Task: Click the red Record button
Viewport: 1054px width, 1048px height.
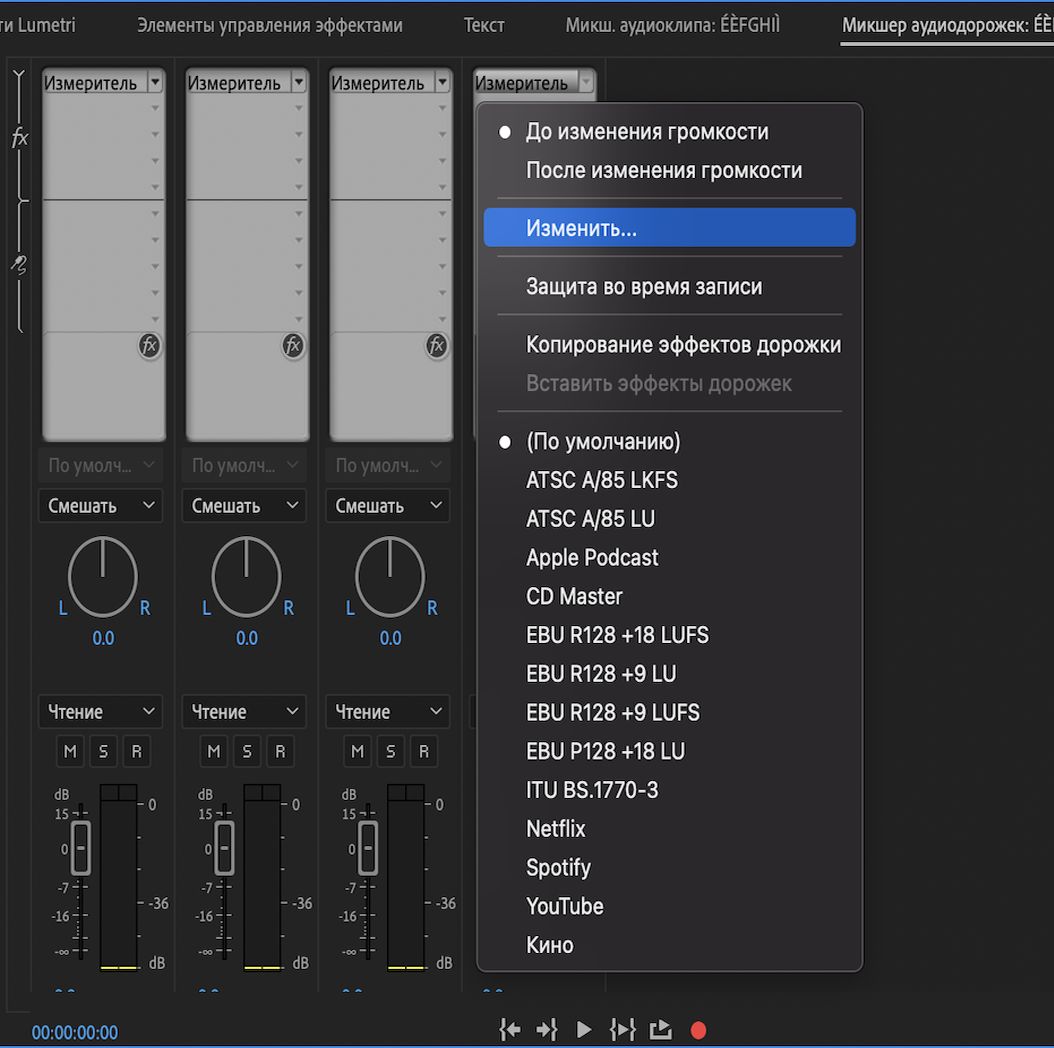Action: click(698, 1030)
